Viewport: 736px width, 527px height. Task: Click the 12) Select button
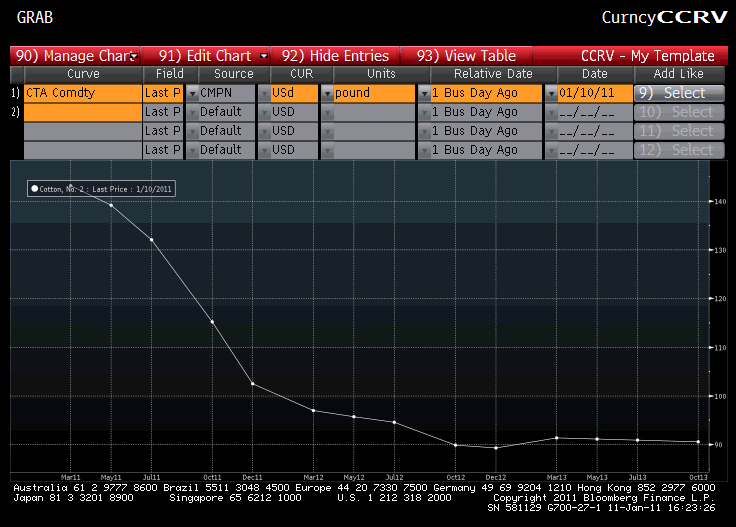pos(679,150)
